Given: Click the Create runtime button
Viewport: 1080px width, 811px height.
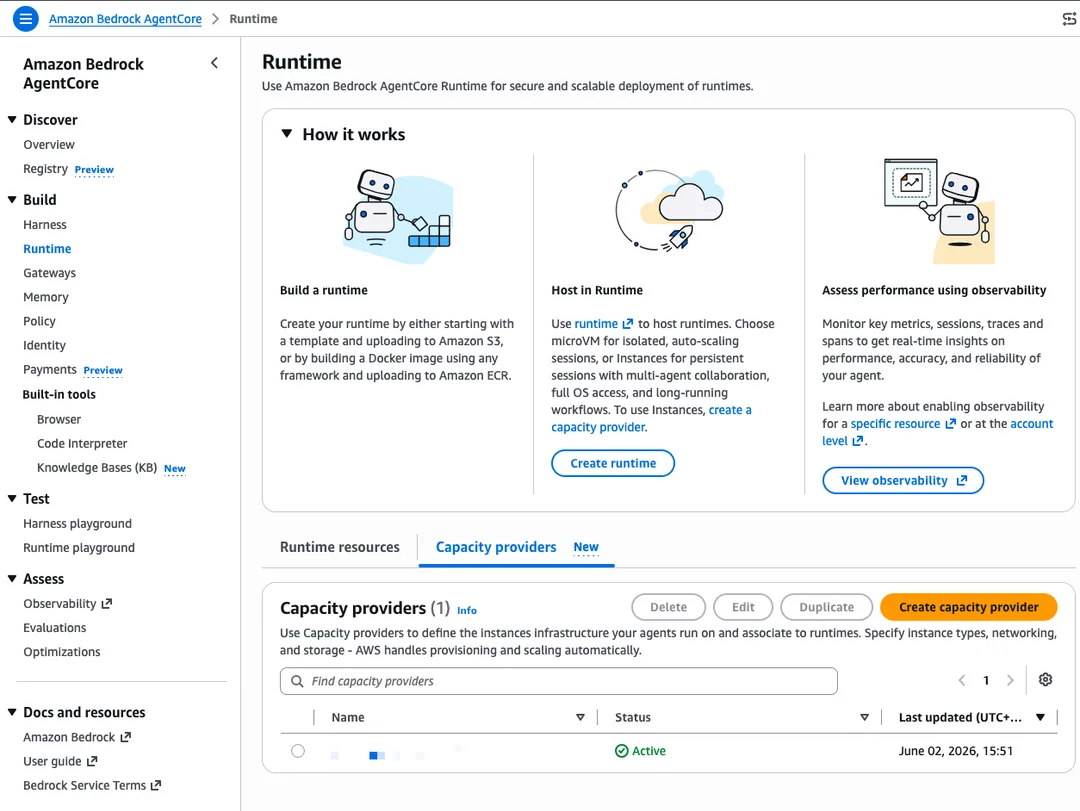Looking at the screenshot, I should click(x=613, y=463).
